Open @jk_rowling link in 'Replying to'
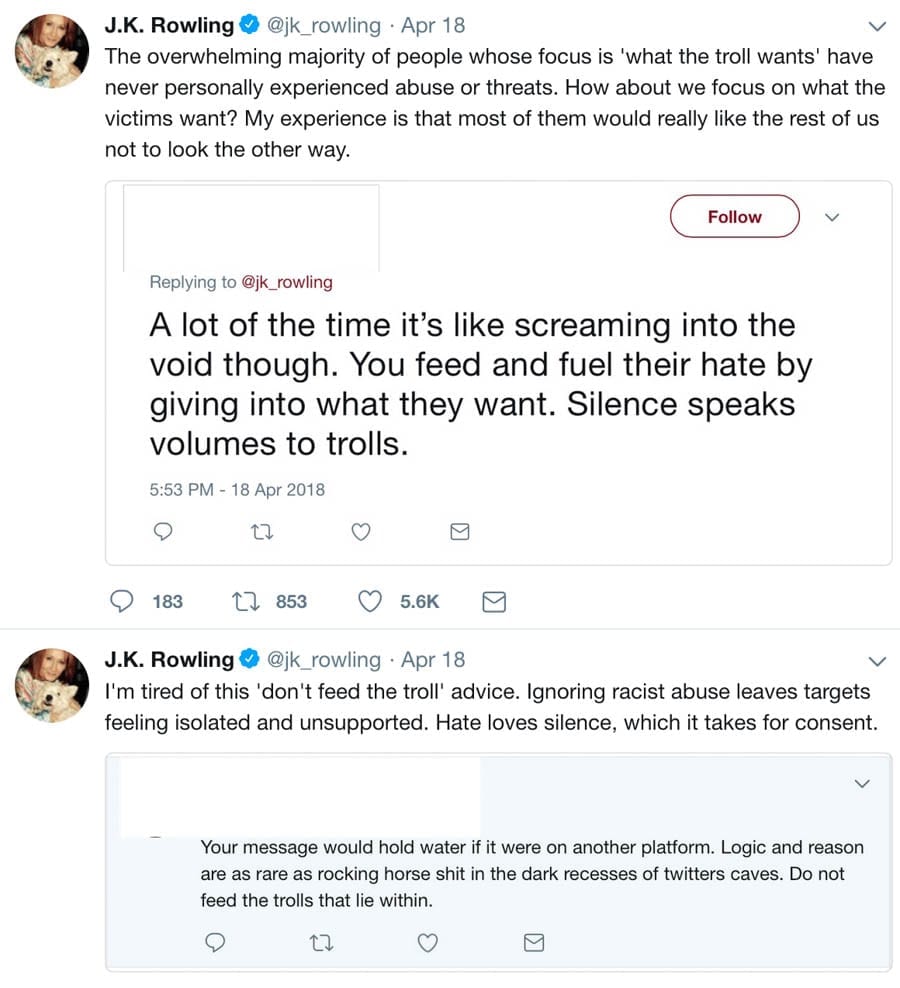Image resolution: width=900 pixels, height=988 pixels. pyautogui.click(x=287, y=282)
